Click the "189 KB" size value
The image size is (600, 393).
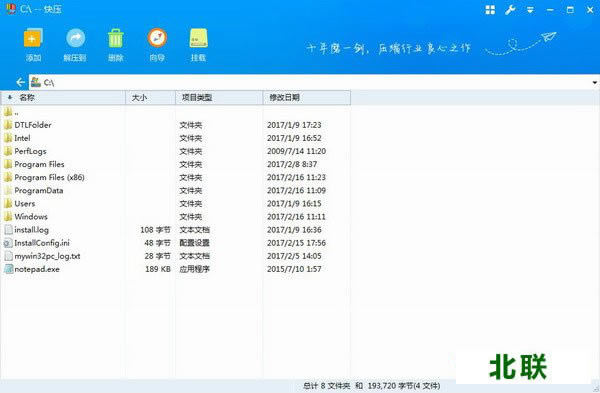click(158, 269)
